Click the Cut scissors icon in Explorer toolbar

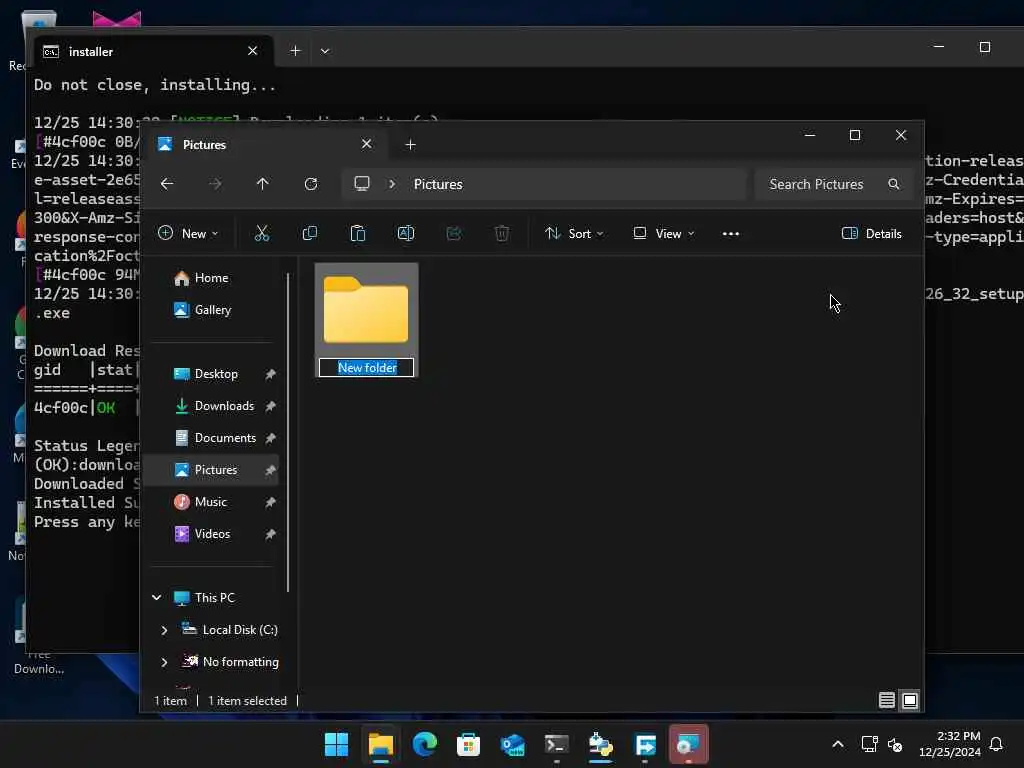[x=262, y=233]
